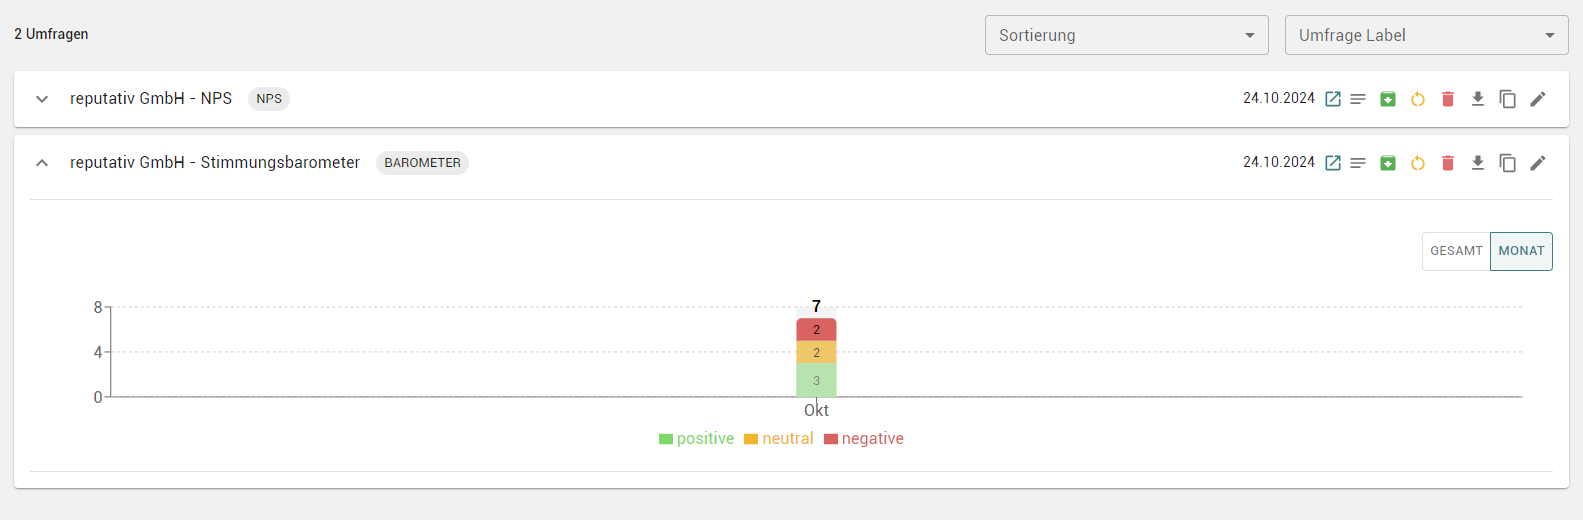Viewport: 1583px width, 520px height.
Task: Show text details for the Stimmungsbarometer survey
Action: click(1358, 163)
